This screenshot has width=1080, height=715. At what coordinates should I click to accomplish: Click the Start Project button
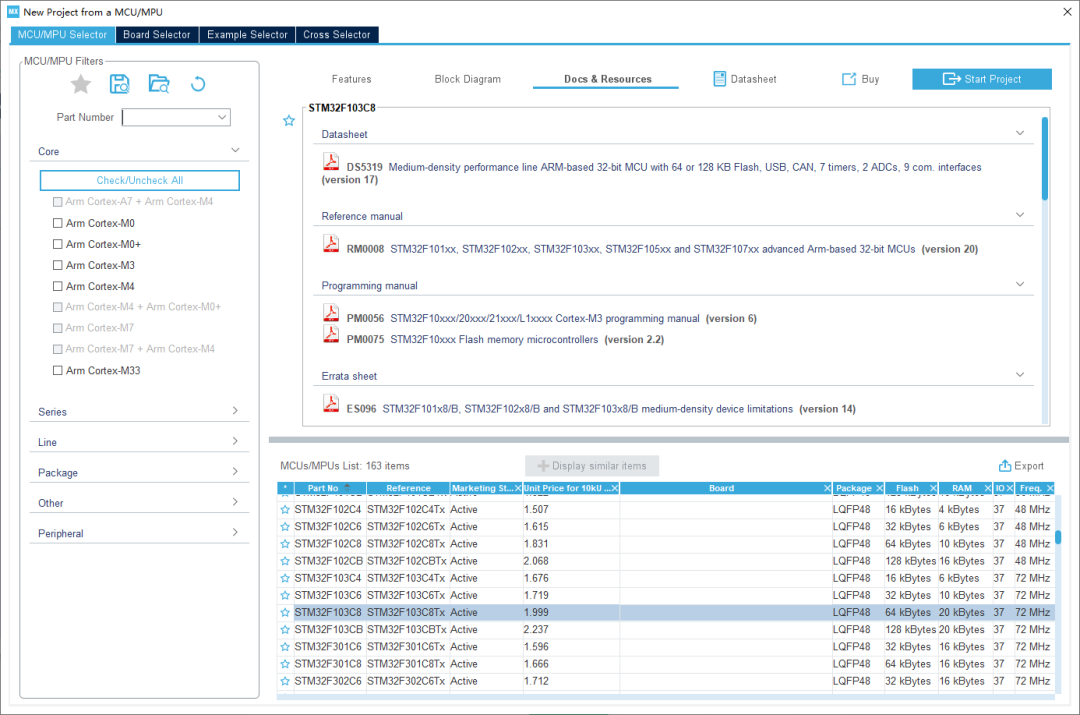click(981, 79)
